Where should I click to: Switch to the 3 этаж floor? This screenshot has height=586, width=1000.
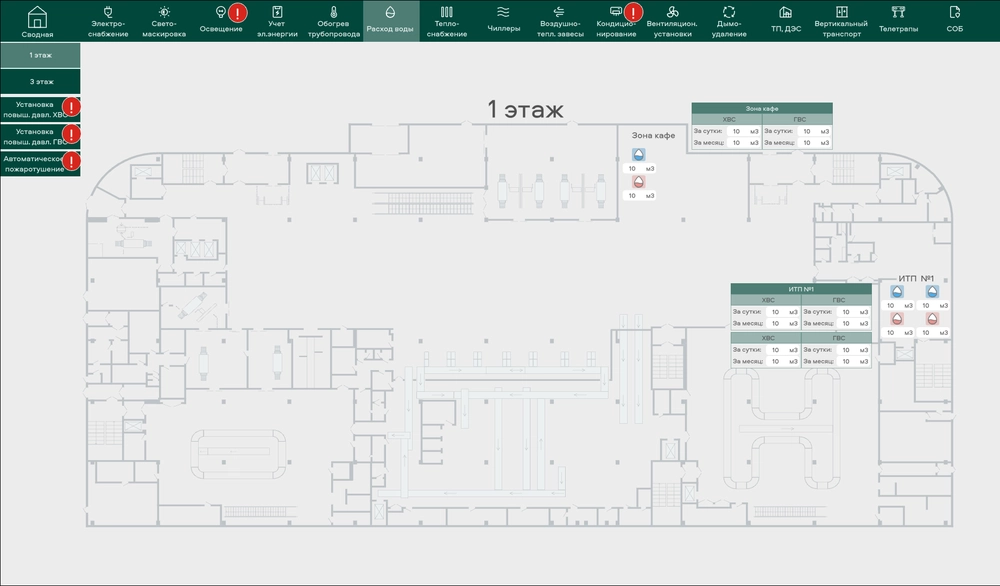click(x=41, y=81)
